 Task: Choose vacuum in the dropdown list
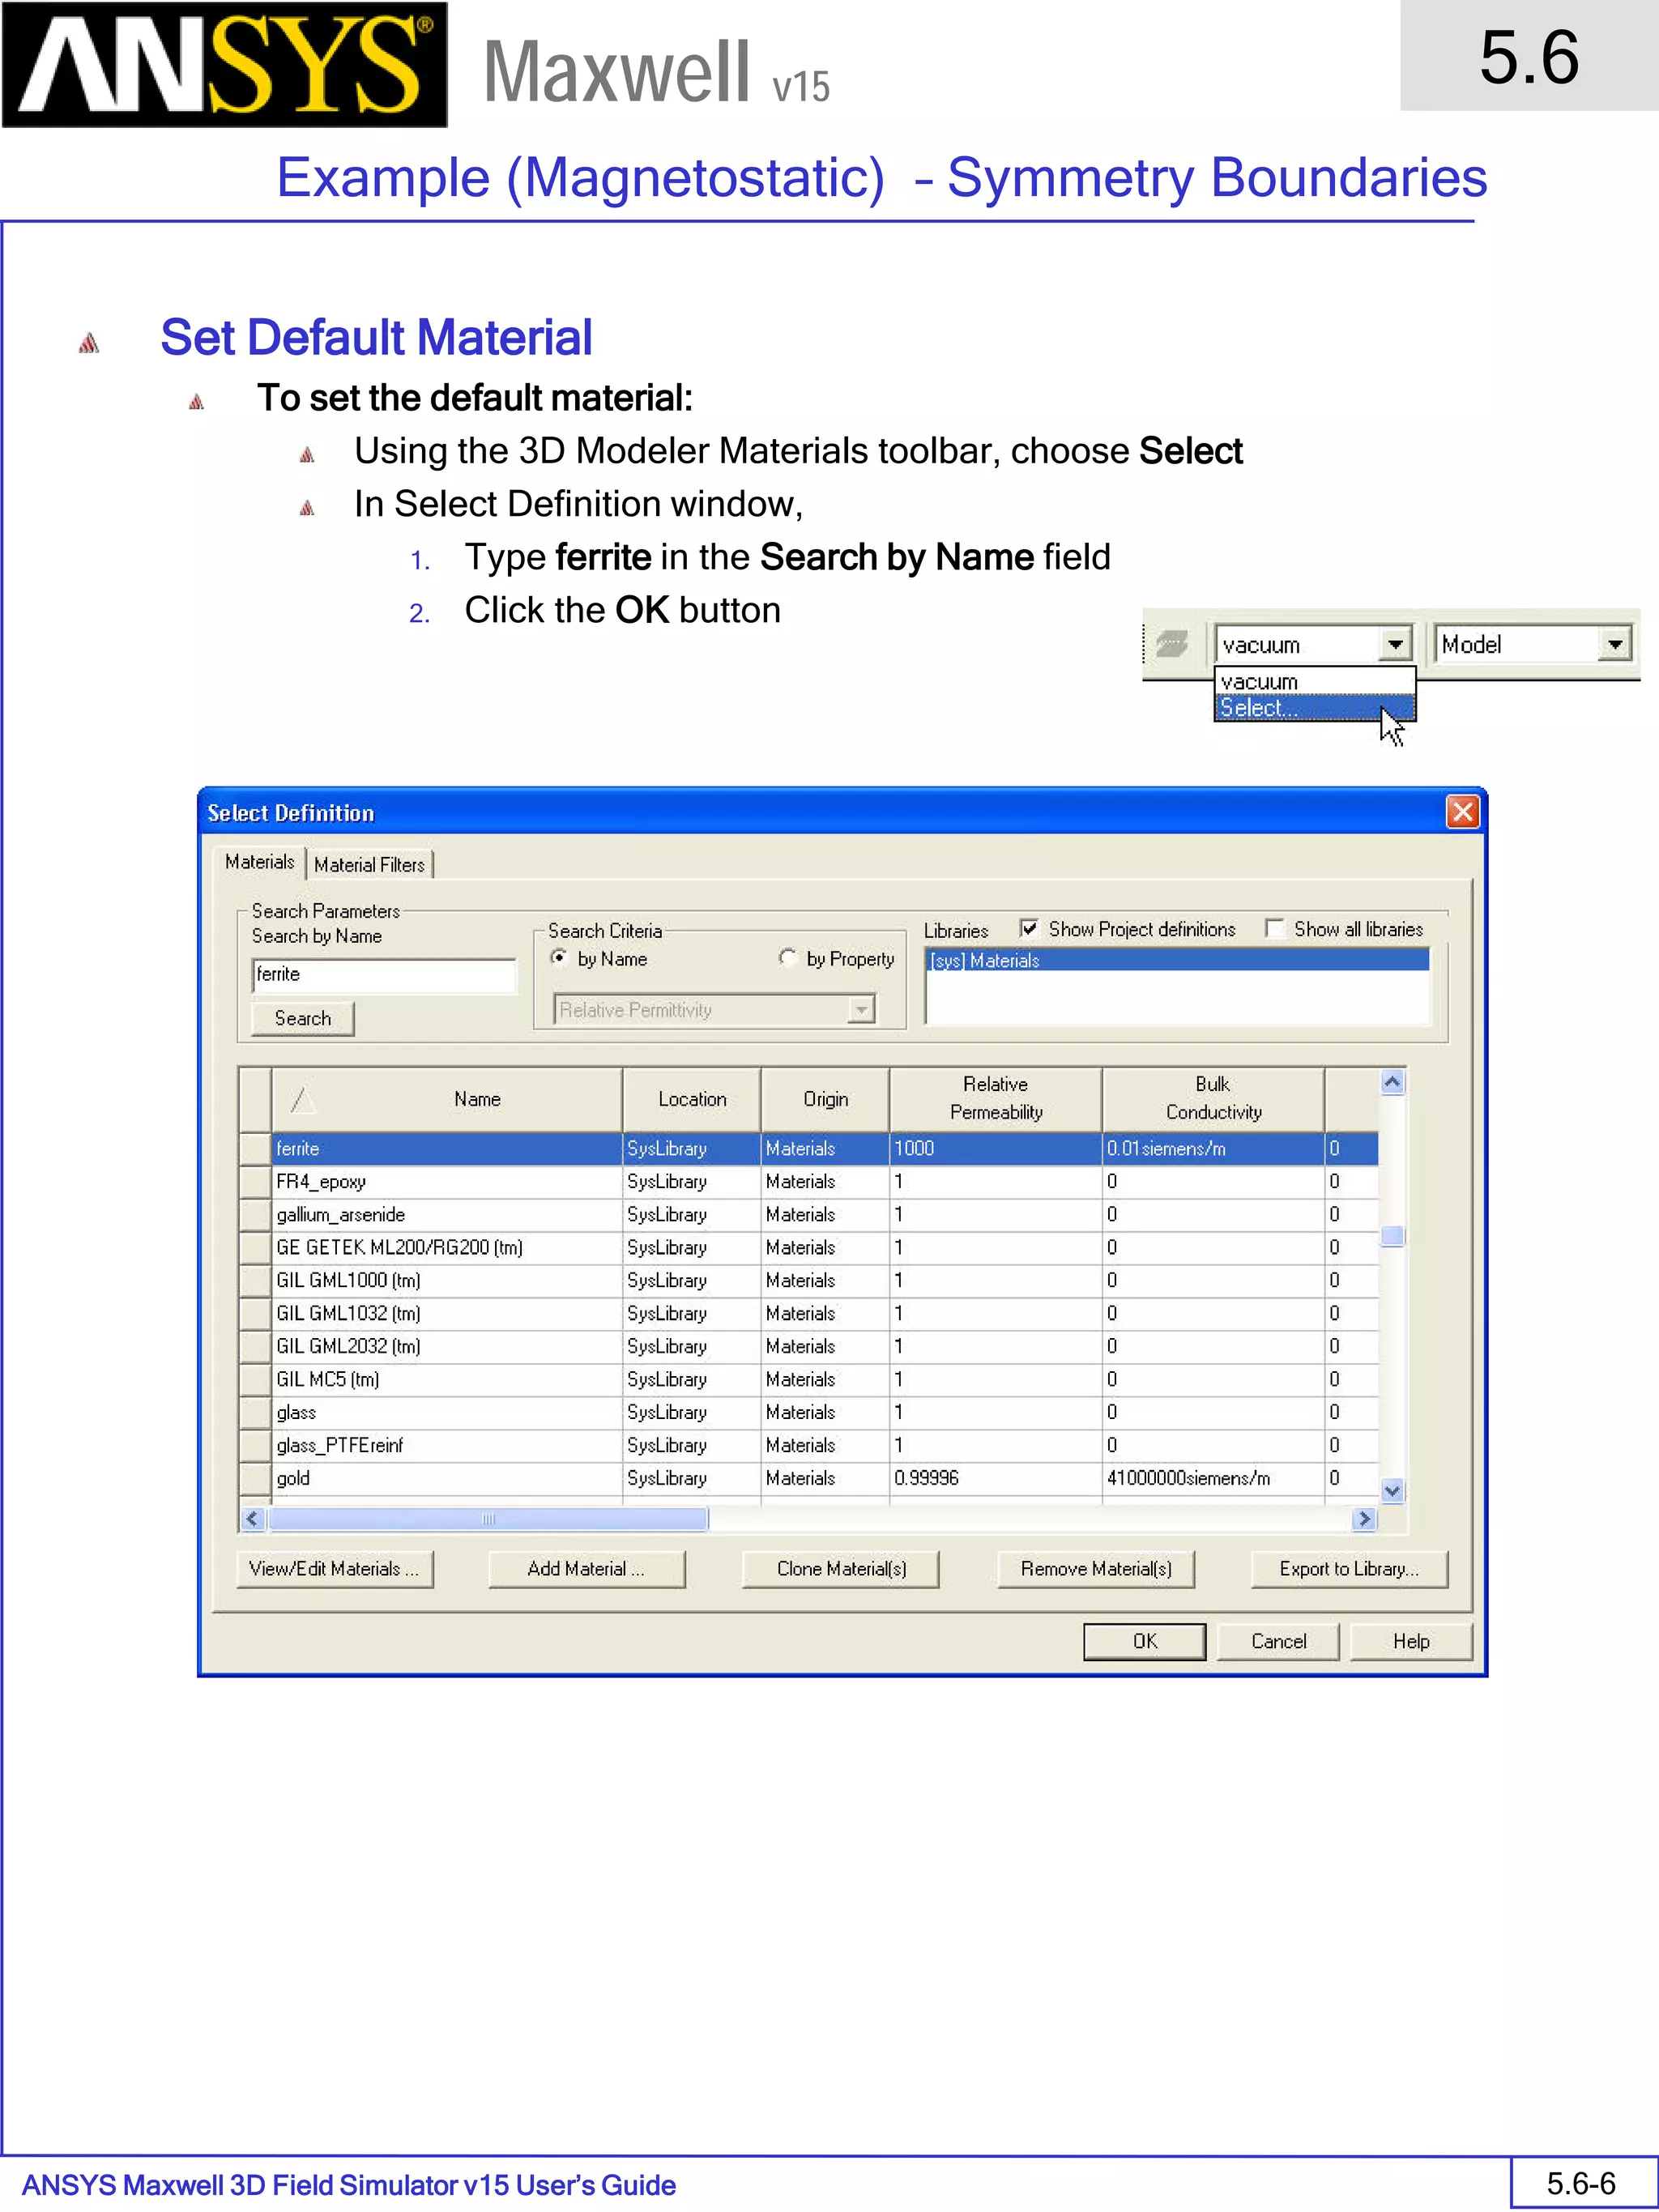pos(1314,682)
